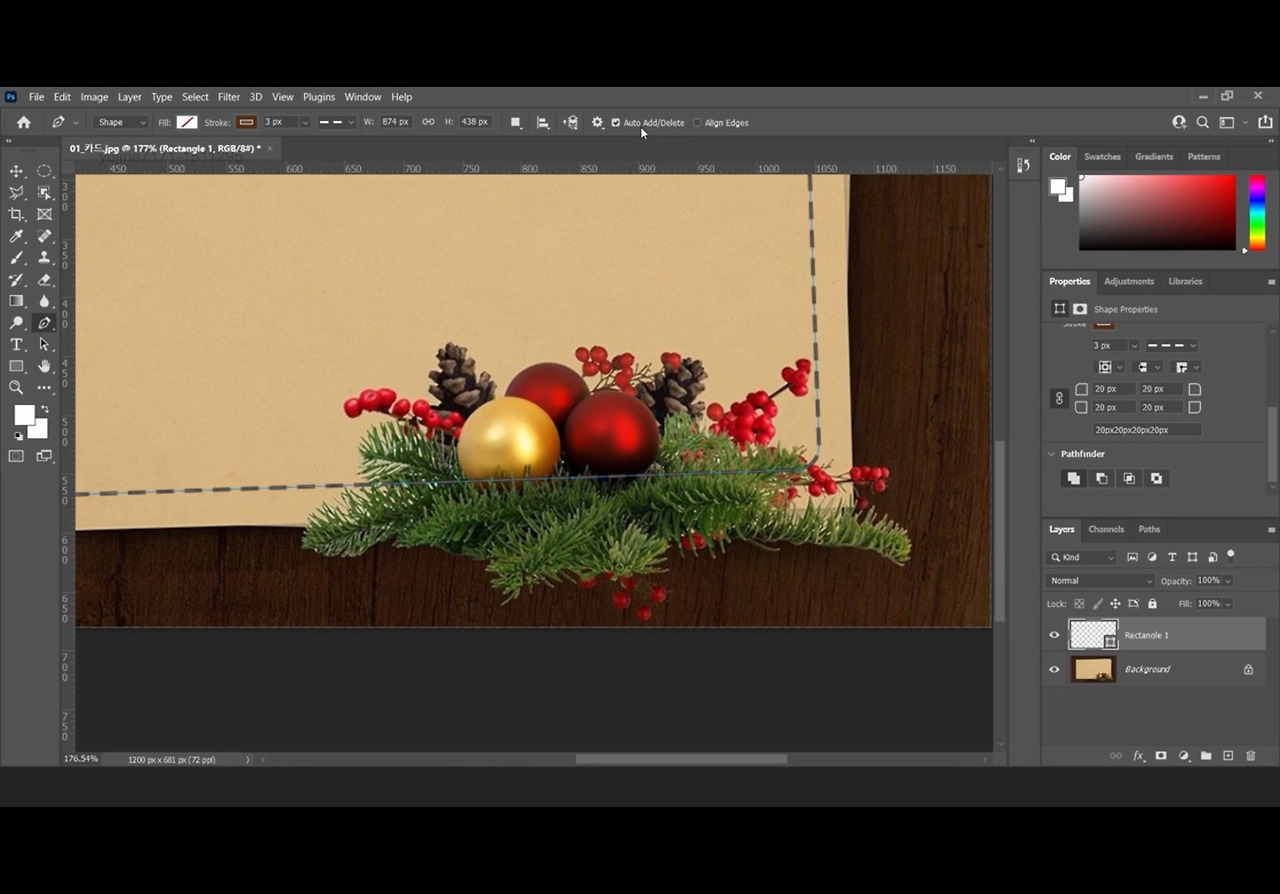Select the Move tool

[x=16, y=171]
